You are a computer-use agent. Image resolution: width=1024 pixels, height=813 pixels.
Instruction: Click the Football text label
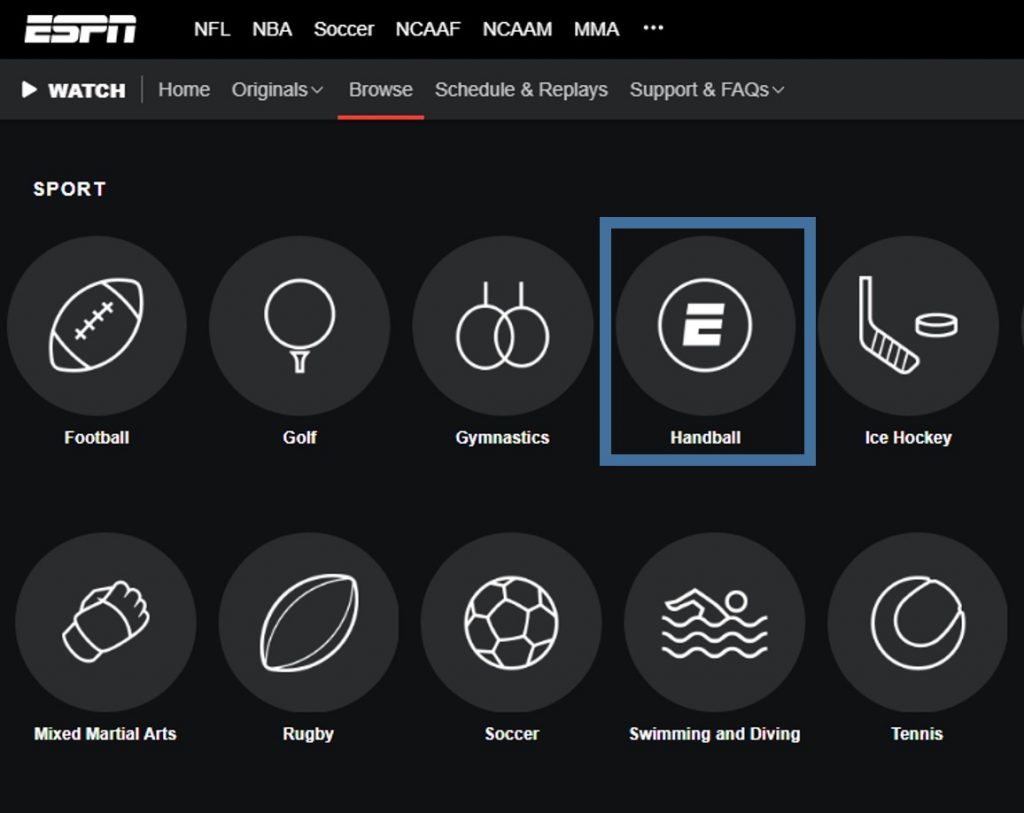click(x=97, y=438)
